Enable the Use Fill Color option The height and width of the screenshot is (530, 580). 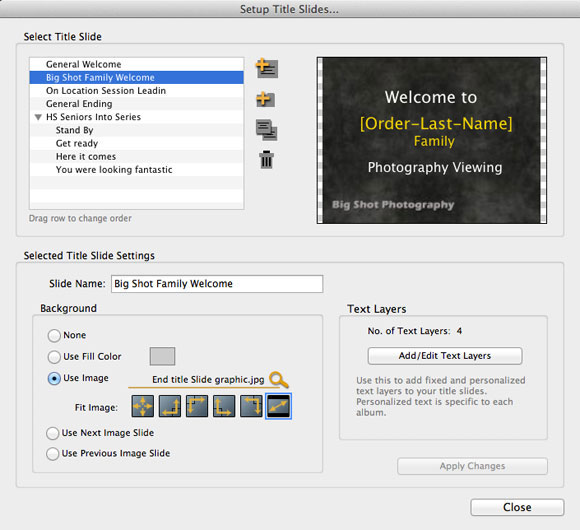pyautogui.click(x=54, y=357)
